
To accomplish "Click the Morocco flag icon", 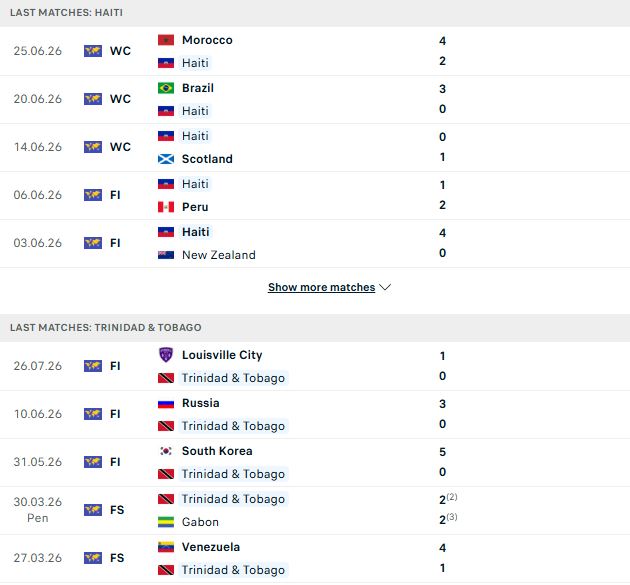I will (166, 40).
